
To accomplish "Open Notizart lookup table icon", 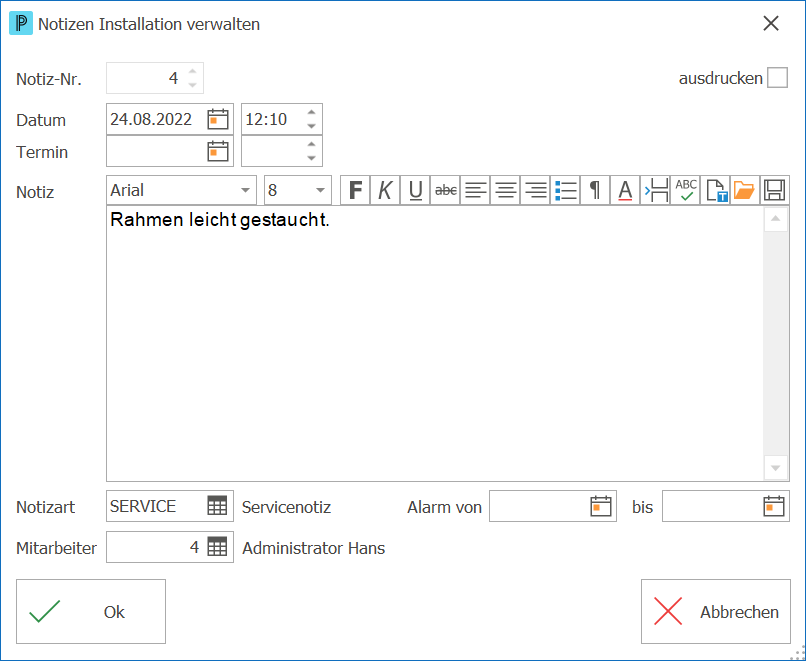I will [x=217, y=506].
